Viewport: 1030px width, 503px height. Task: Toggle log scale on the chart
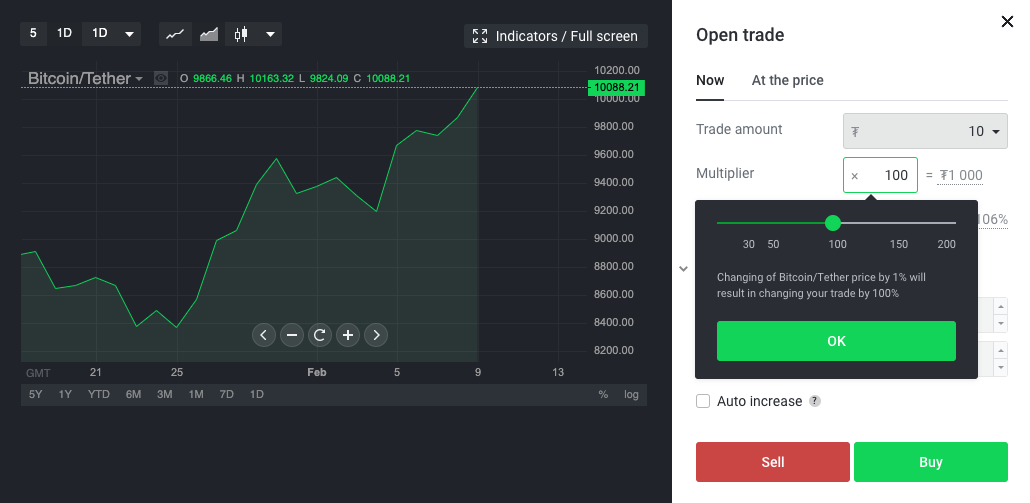631,394
